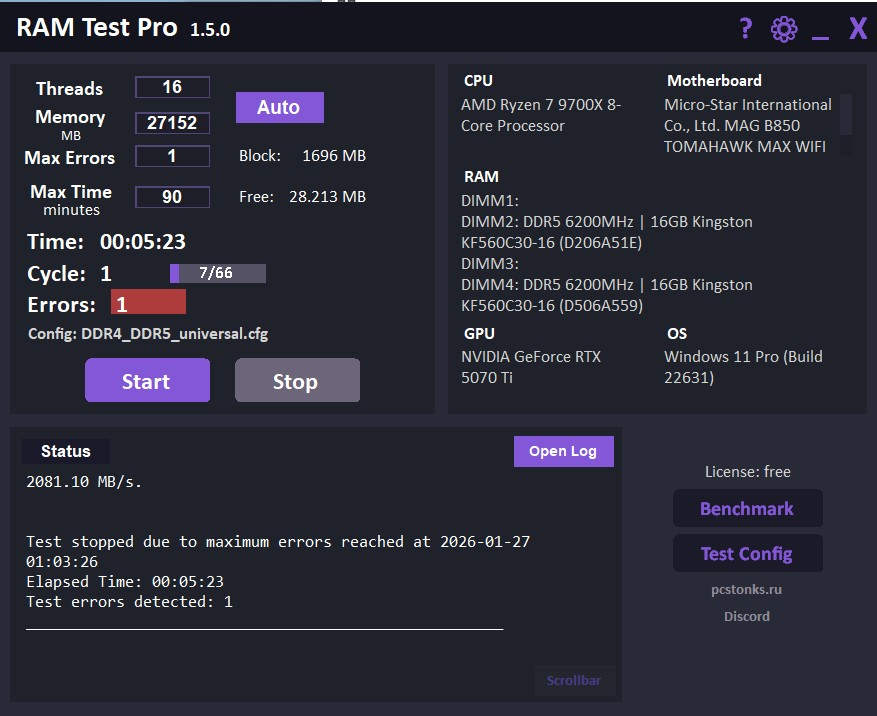The width and height of the screenshot is (877, 716).
Task: Click the 'Test stopped due to maximum errors' message
Action: (277, 552)
